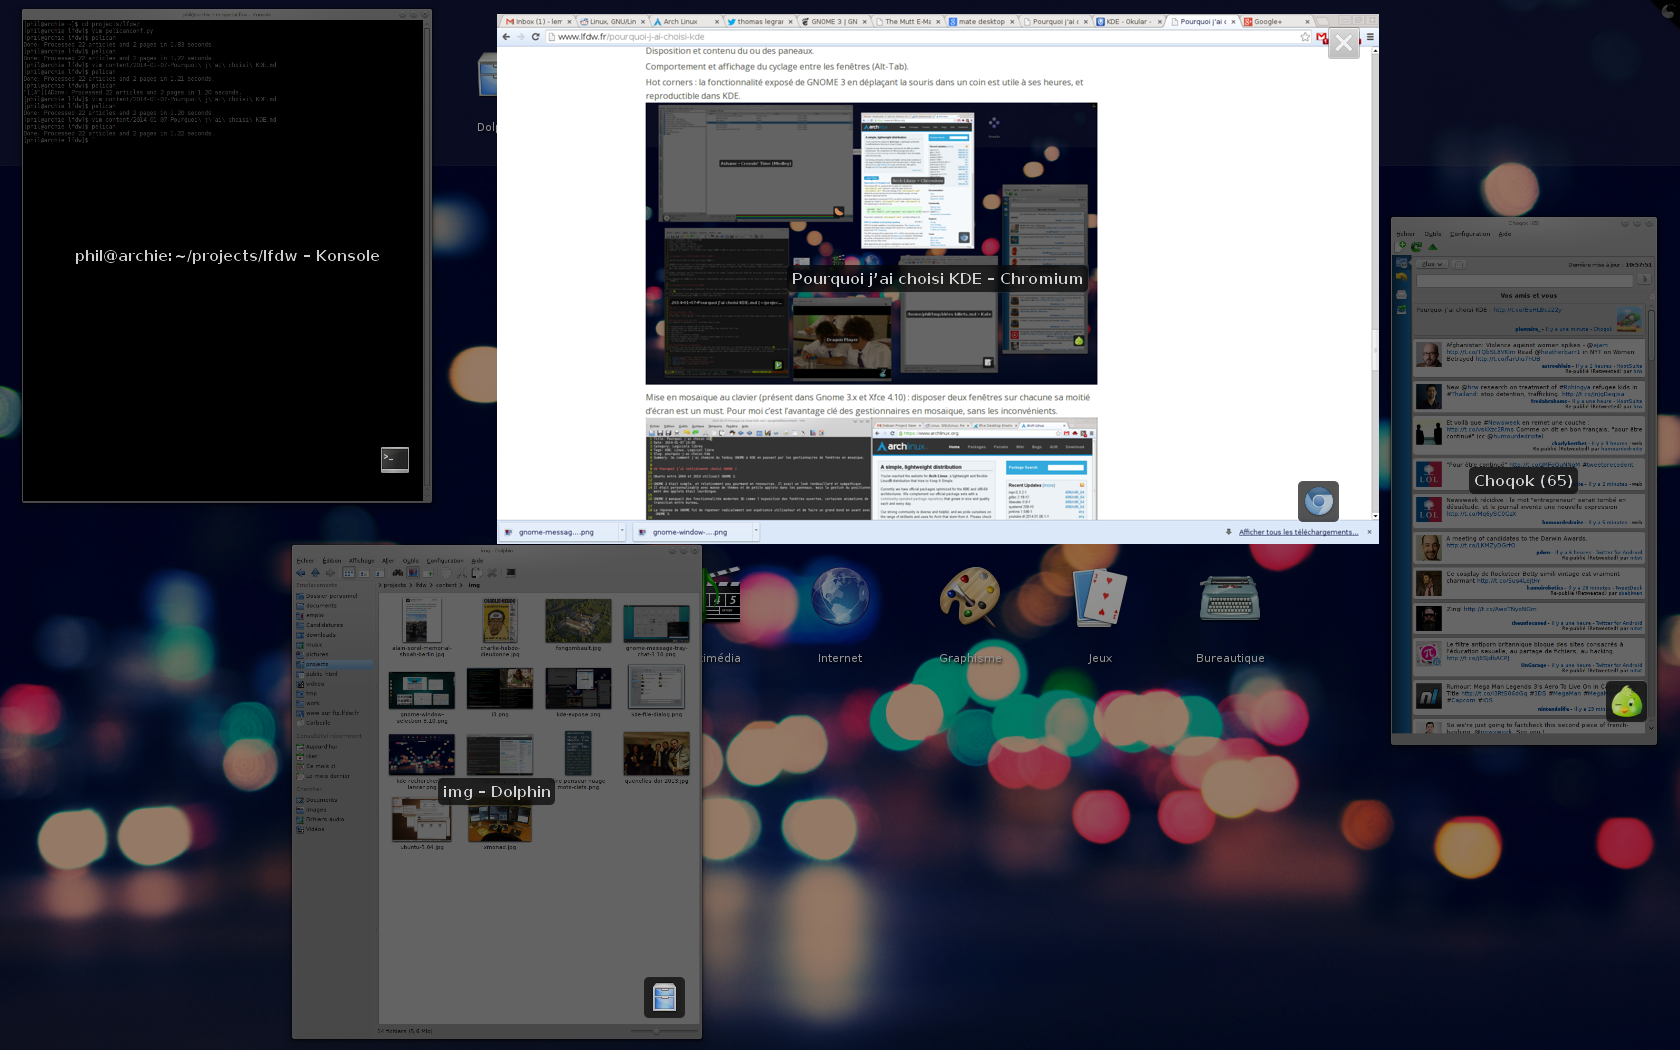
Task: Toggle Dolphin file previews button
Action: [x=413, y=573]
